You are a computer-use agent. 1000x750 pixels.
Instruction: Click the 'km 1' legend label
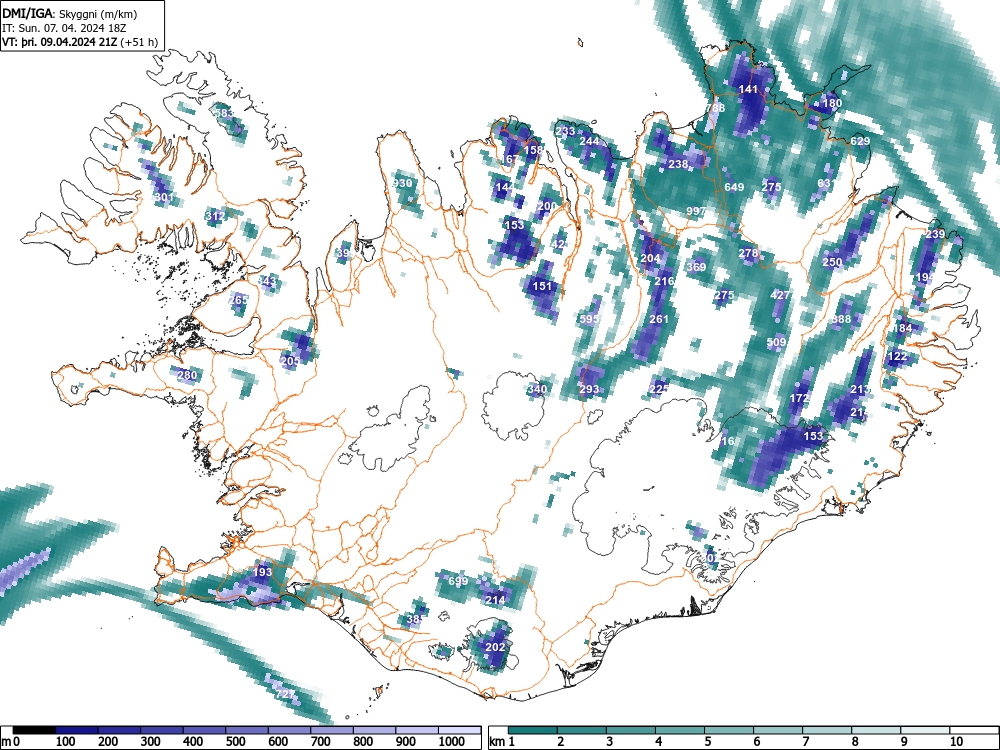point(503,742)
